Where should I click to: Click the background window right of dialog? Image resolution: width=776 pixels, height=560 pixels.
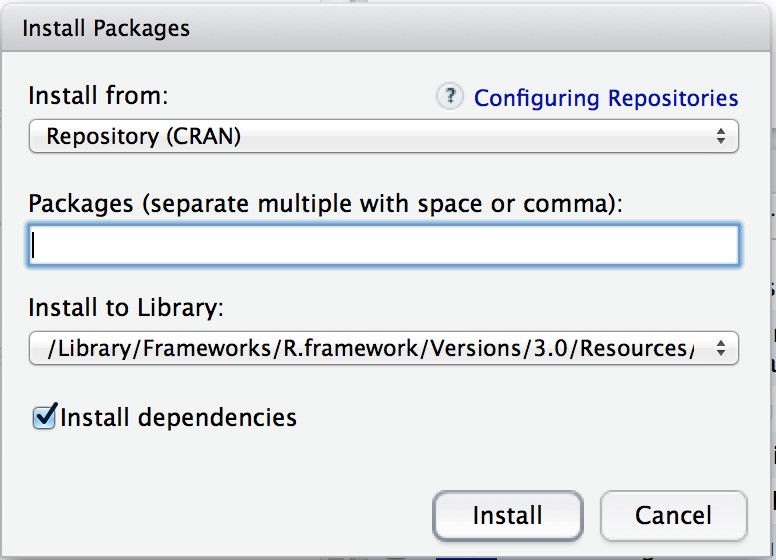coord(766,300)
